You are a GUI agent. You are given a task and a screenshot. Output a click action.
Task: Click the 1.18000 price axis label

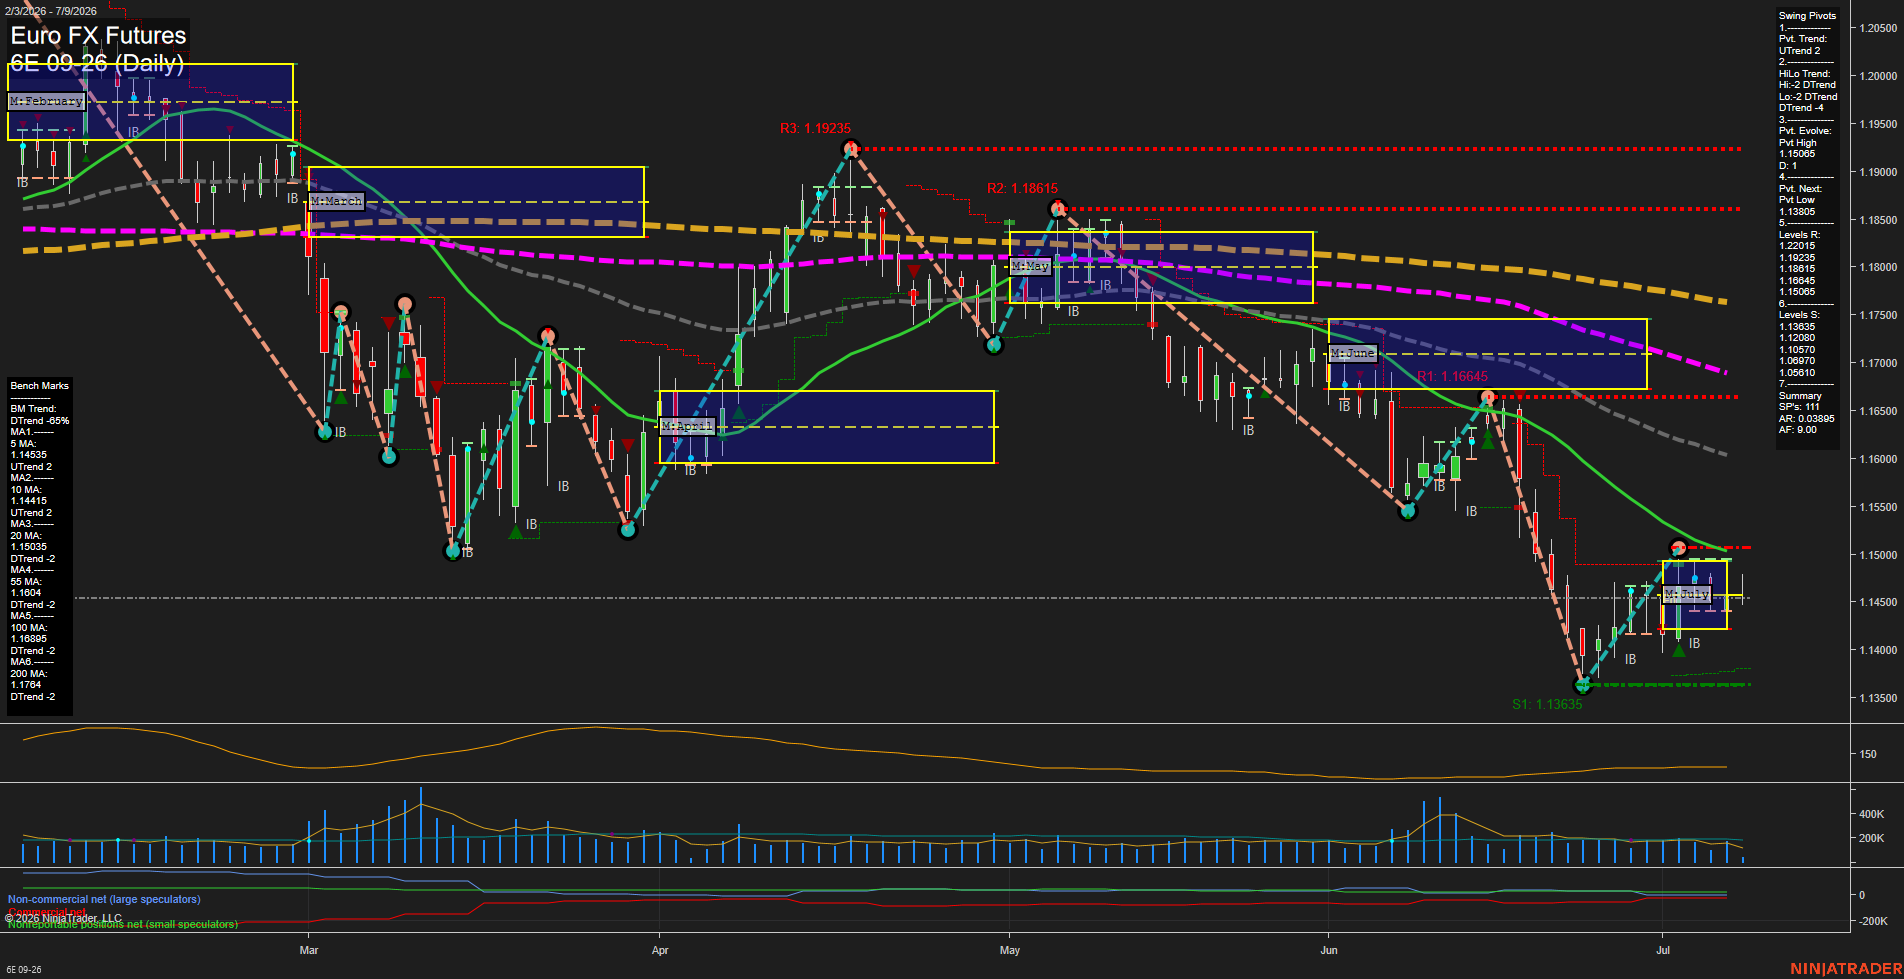(1878, 267)
